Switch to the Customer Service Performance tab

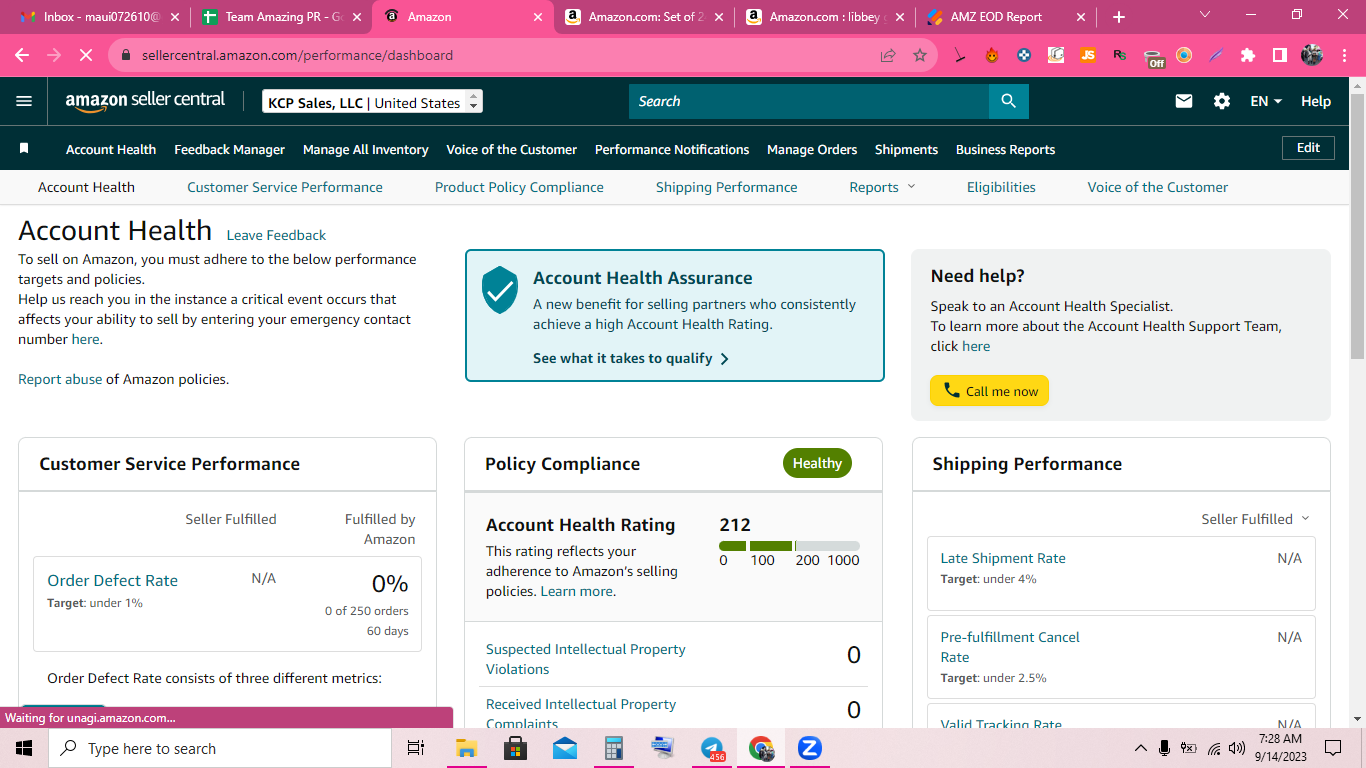[285, 187]
